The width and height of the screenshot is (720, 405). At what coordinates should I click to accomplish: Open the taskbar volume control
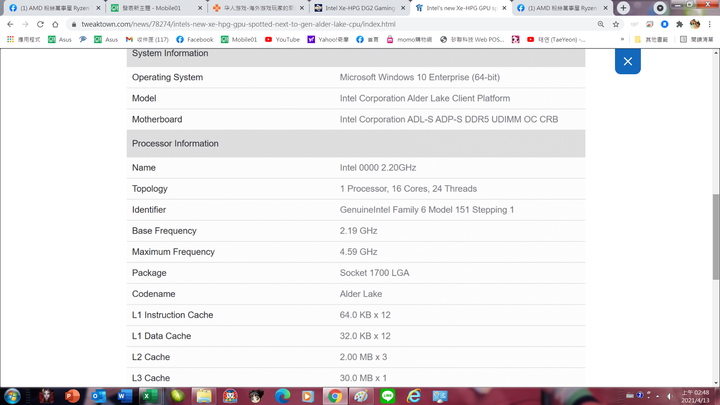pos(669,396)
